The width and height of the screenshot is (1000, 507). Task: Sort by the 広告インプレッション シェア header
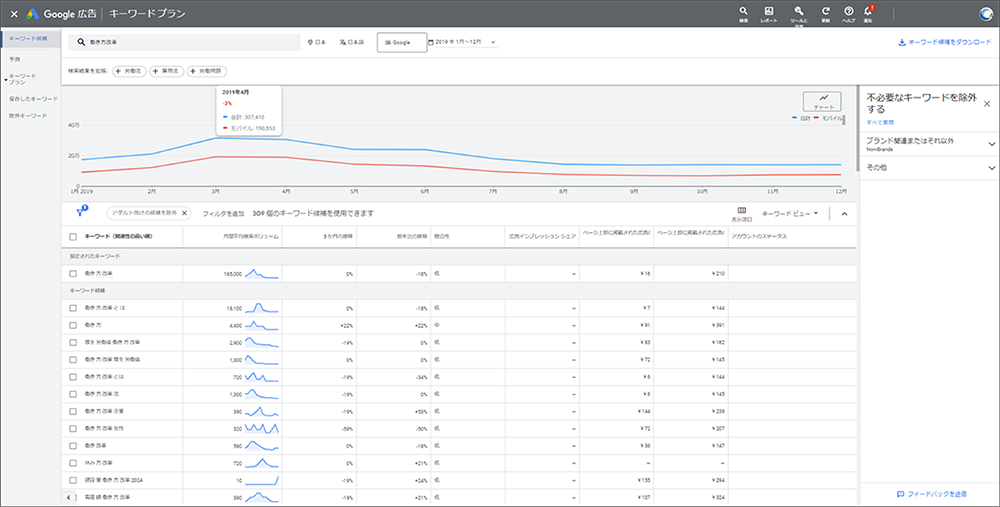click(542, 237)
